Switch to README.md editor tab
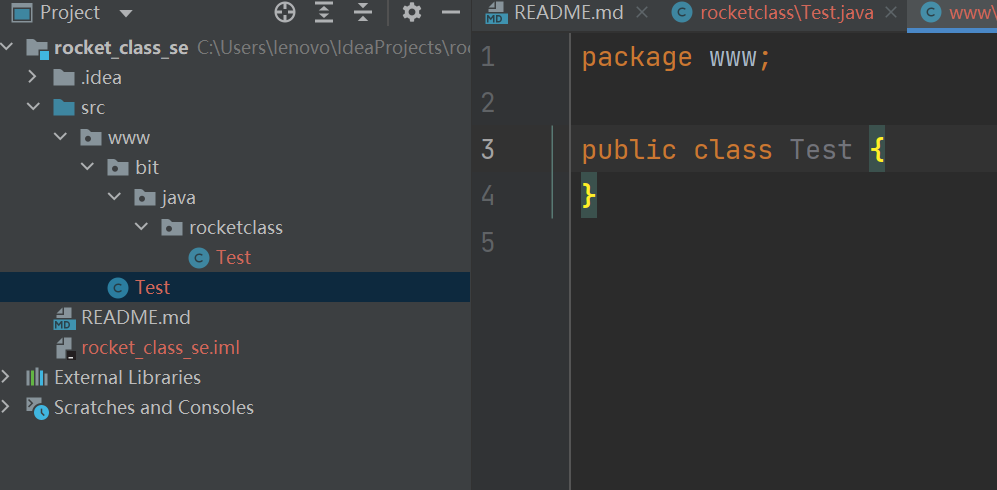Image resolution: width=997 pixels, height=490 pixels. pos(568,12)
